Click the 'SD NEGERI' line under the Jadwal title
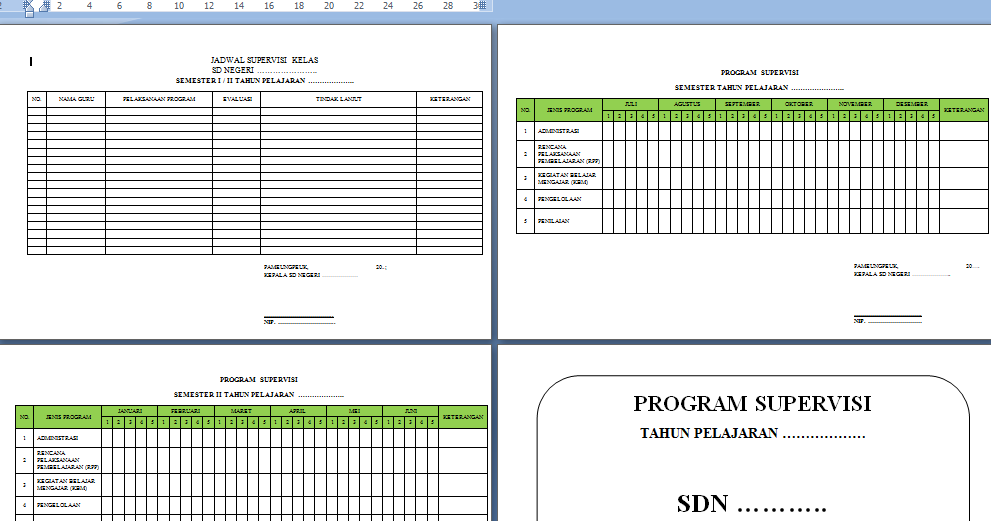991x521 pixels. pyautogui.click(x=264, y=70)
